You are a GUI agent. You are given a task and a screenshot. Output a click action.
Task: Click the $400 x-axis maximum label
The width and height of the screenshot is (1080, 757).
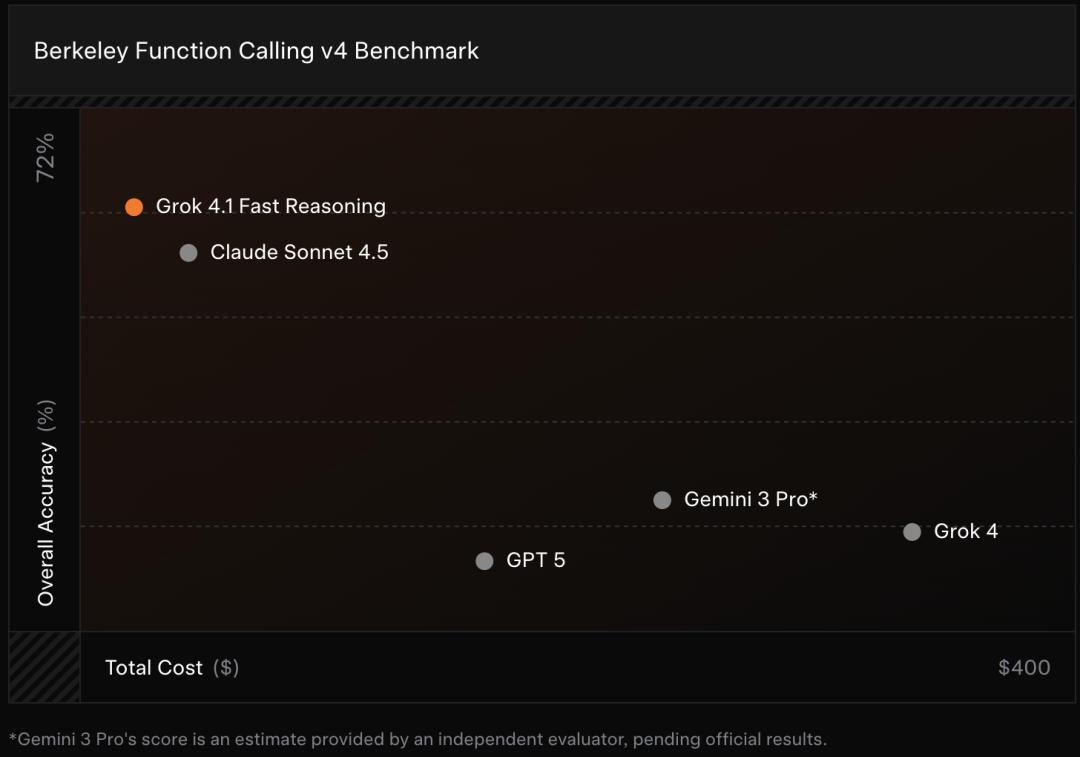click(1023, 668)
